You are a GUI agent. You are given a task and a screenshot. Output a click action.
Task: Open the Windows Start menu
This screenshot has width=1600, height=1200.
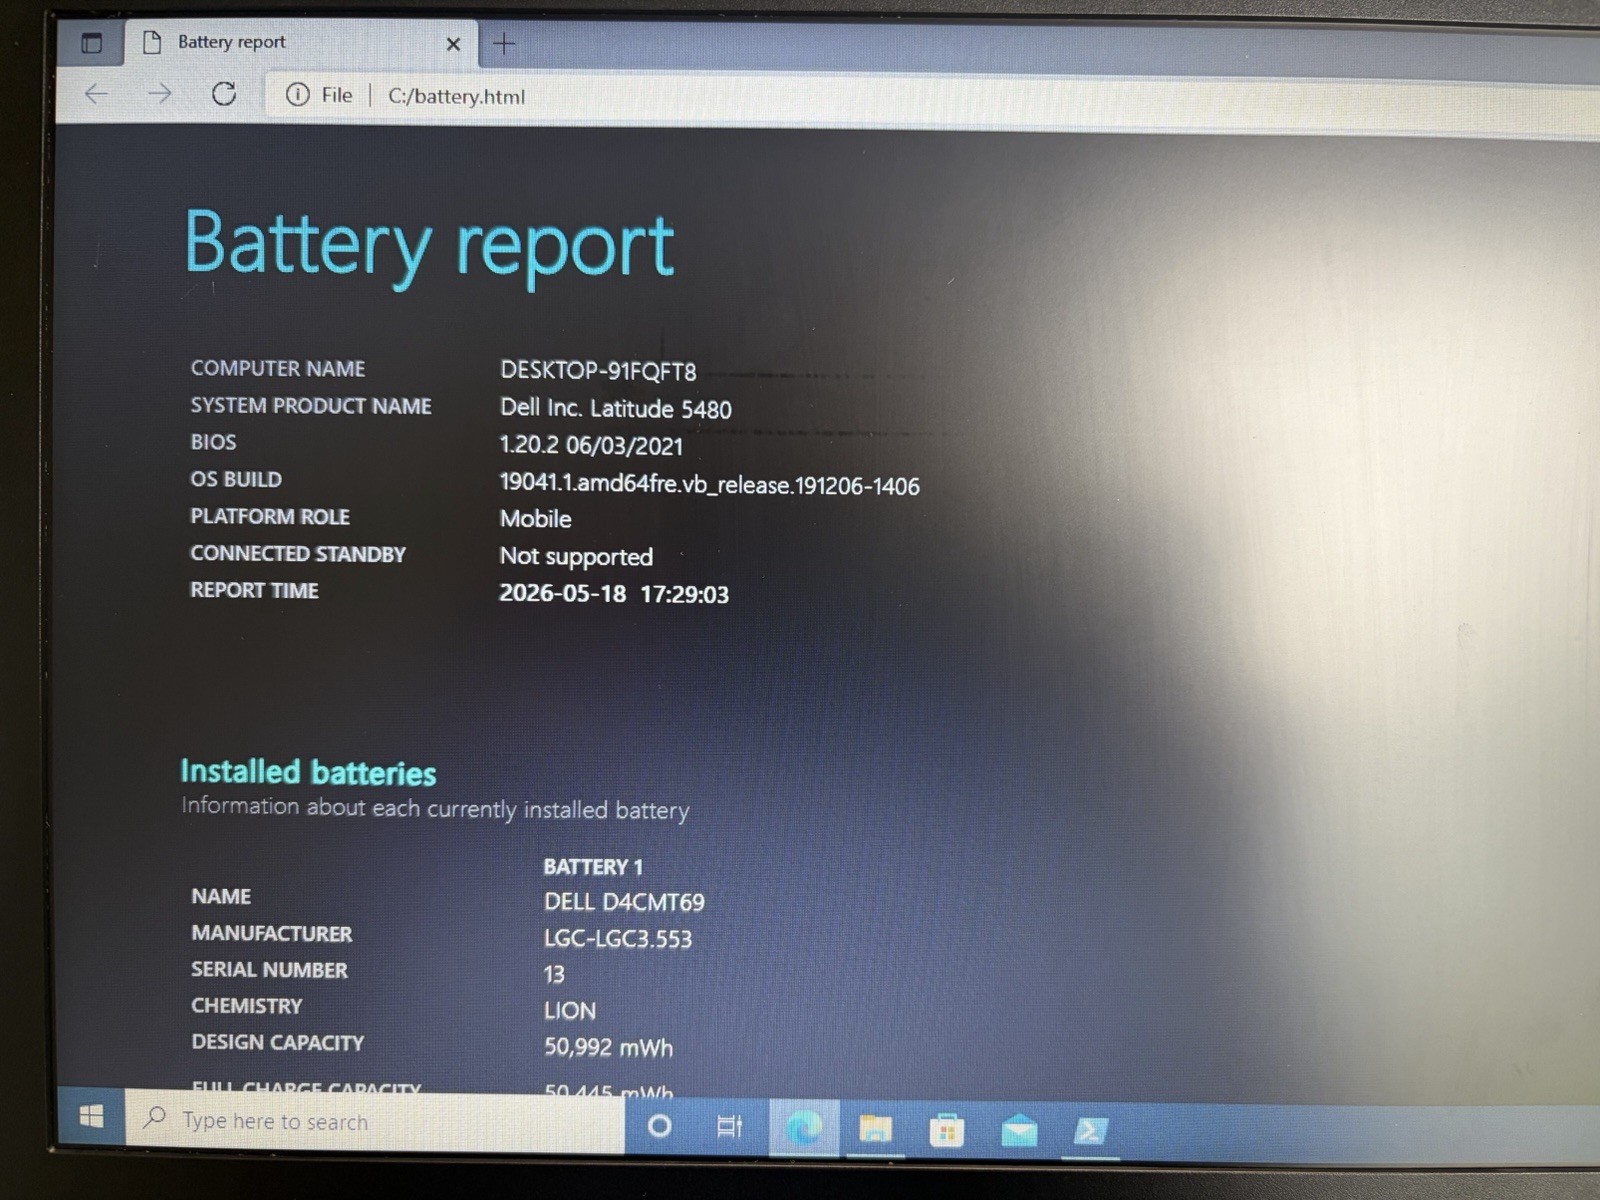(x=91, y=1117)
